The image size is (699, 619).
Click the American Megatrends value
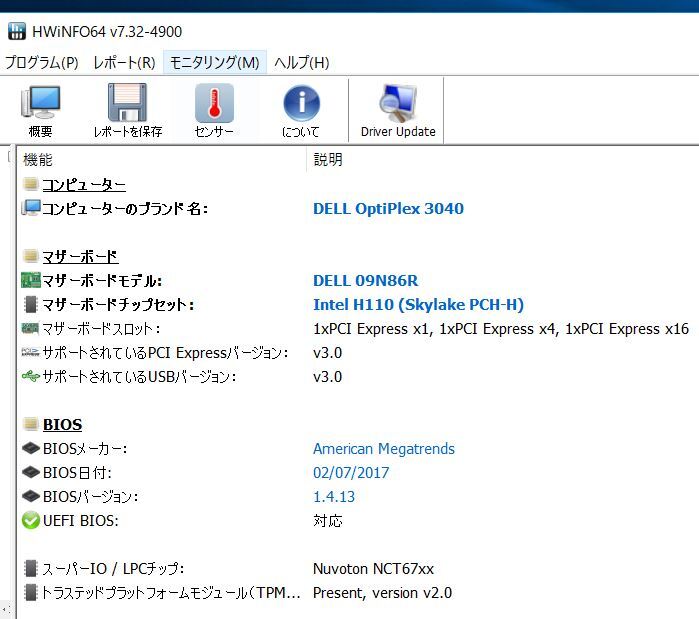pyautogui.click(x=384, y=449)
